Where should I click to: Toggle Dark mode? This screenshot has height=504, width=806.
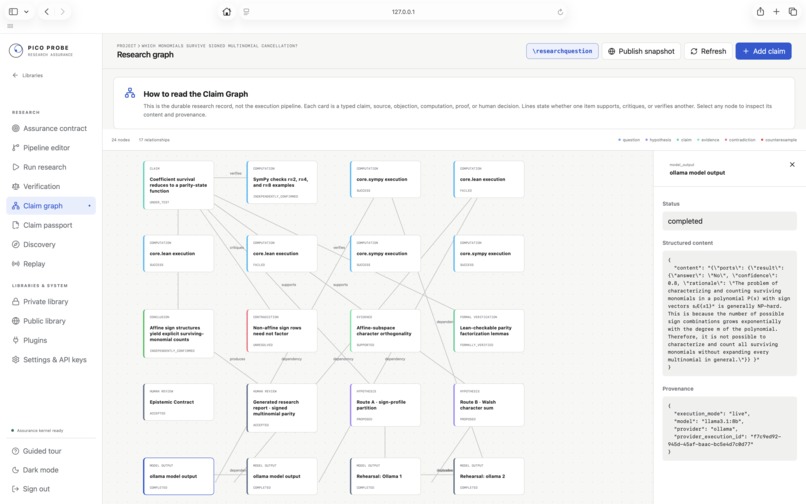51,470
